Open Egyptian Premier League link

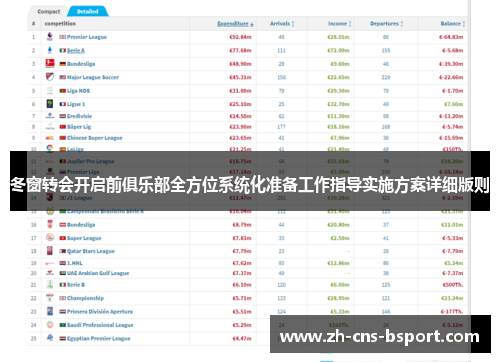[99, 338]
